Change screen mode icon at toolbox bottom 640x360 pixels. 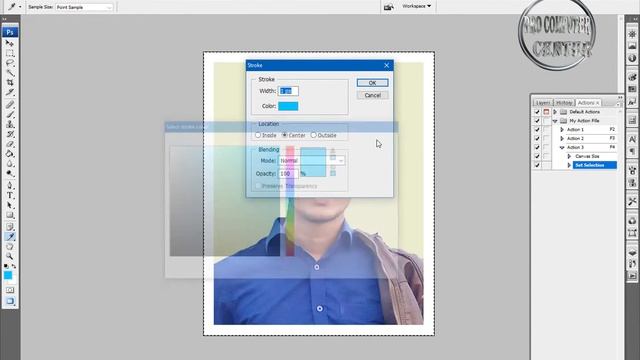point(10,301)
